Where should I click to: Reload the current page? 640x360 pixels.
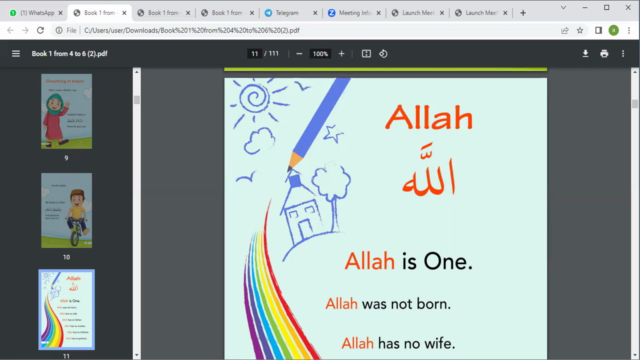(x=40, y=30)
